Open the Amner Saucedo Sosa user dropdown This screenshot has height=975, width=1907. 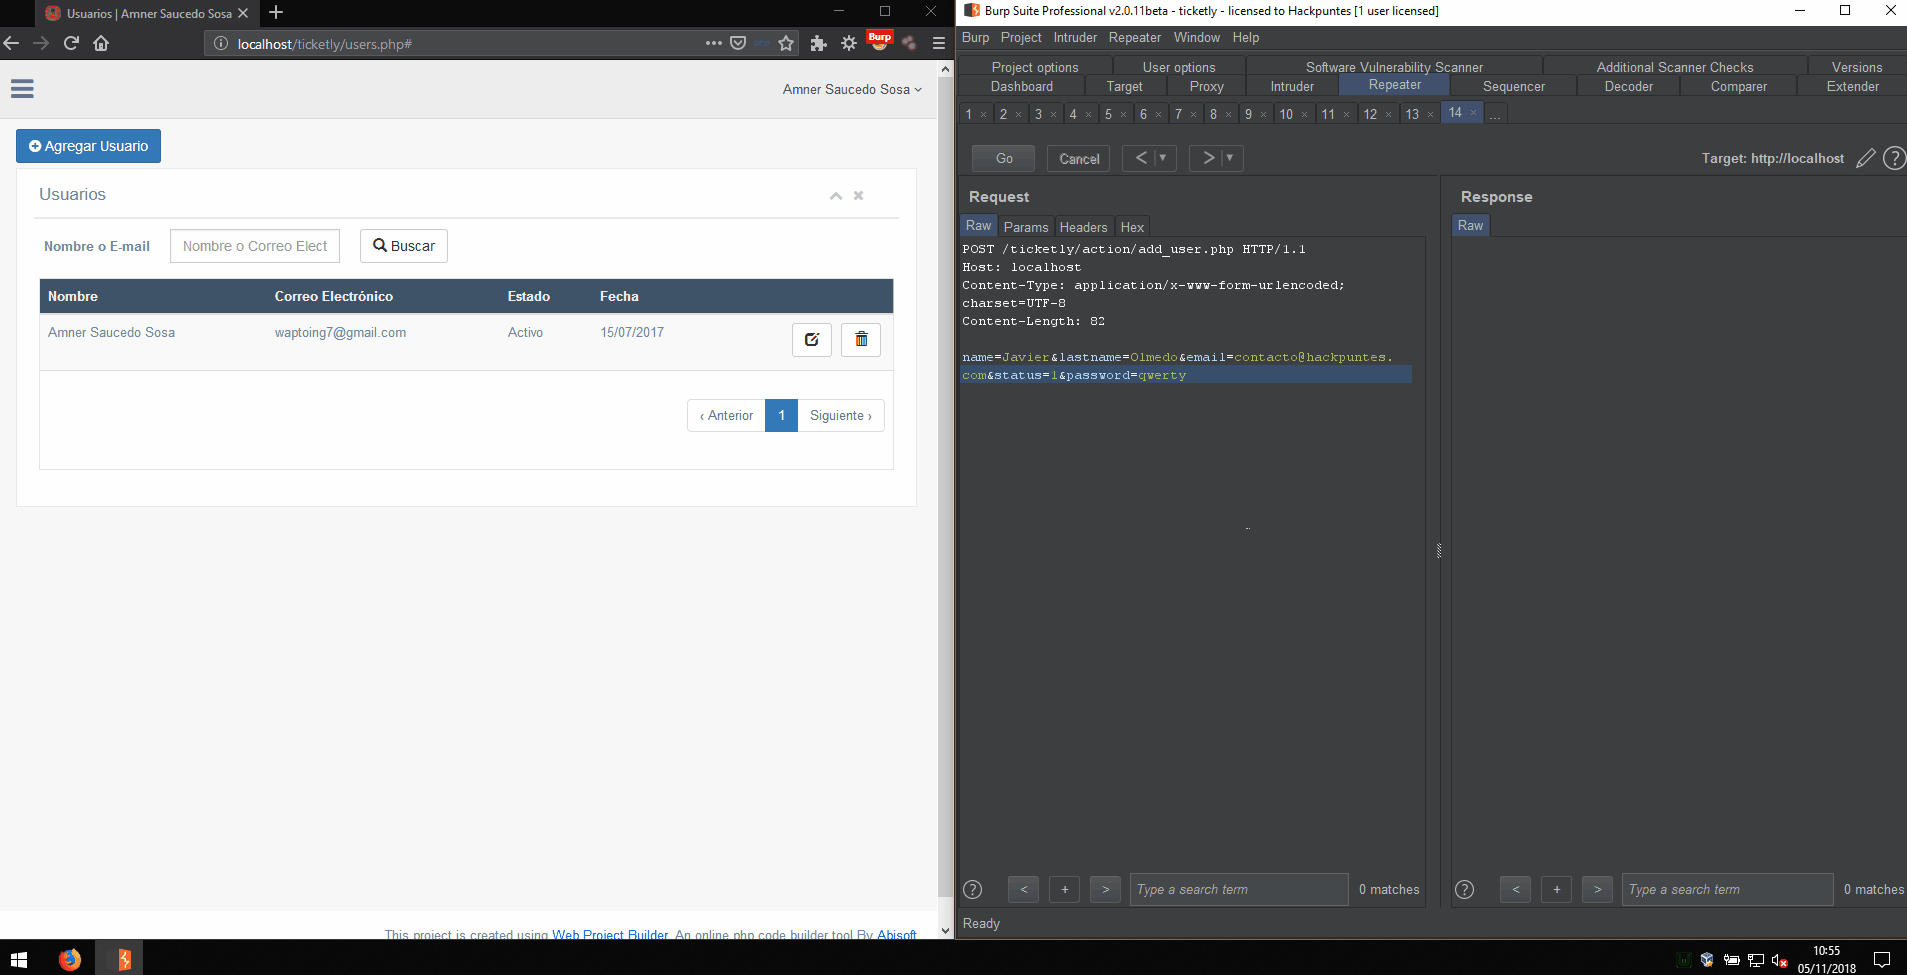(852, 89)
